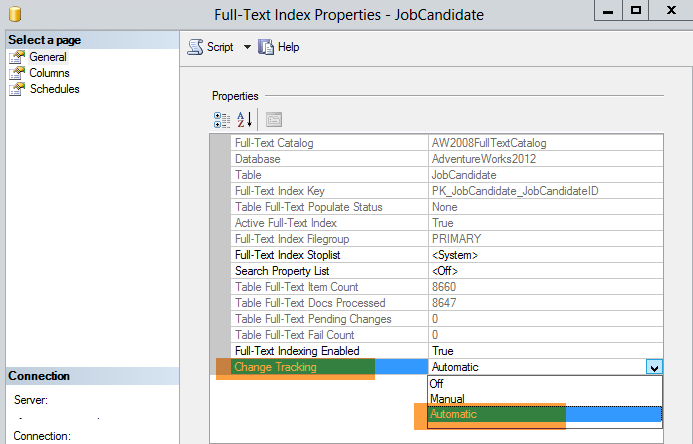Click the database icon in title bar
693x444 pixels.
pyautogui.click(x=15, y=14)
